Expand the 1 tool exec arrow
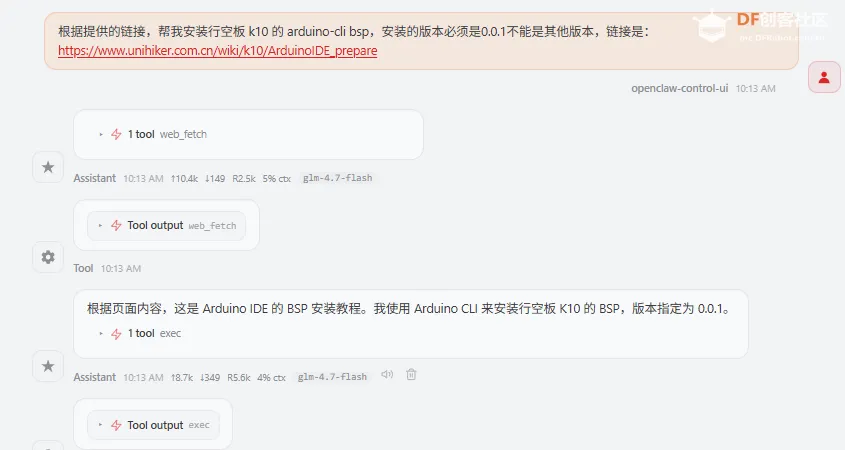 (101, 334)
